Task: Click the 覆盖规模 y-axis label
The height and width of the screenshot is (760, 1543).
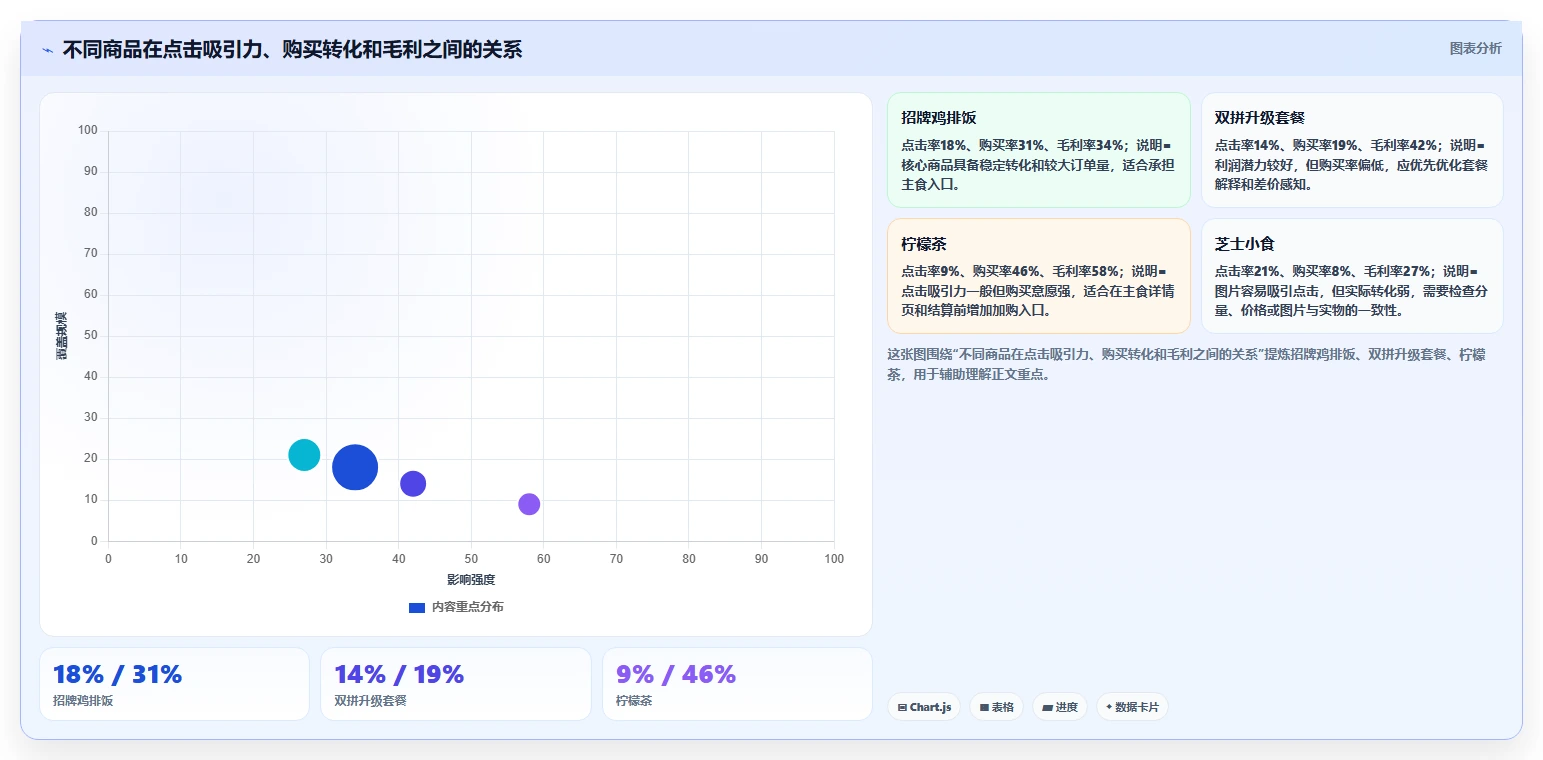Action: 62,336
